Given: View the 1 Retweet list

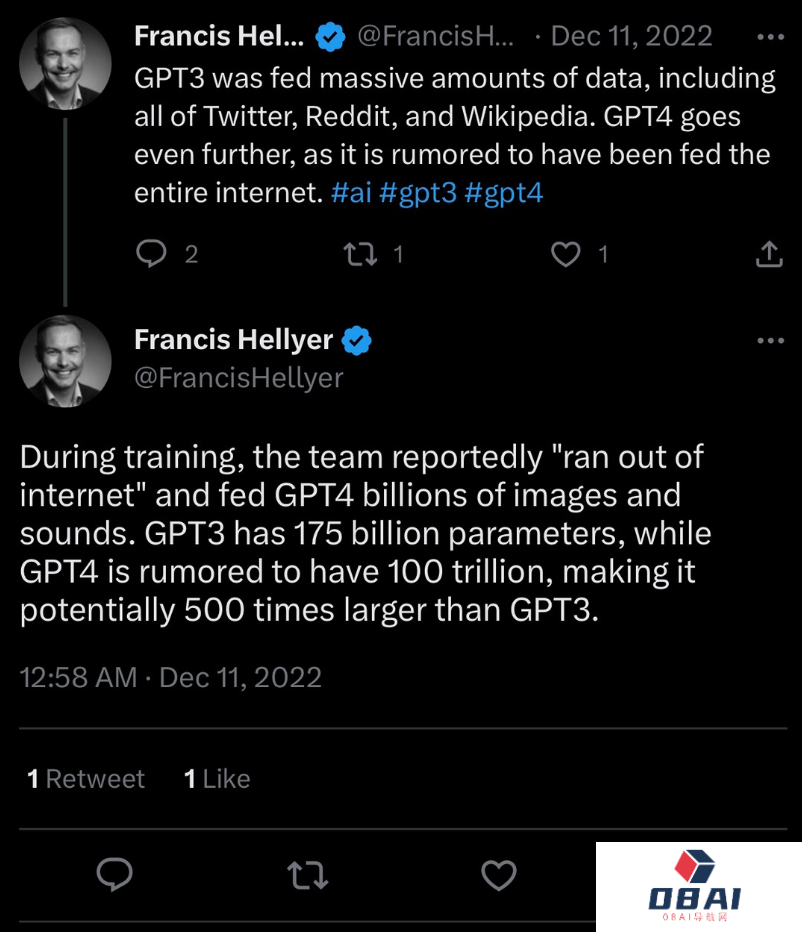Looking at the screenshot, I should (86, 779).
